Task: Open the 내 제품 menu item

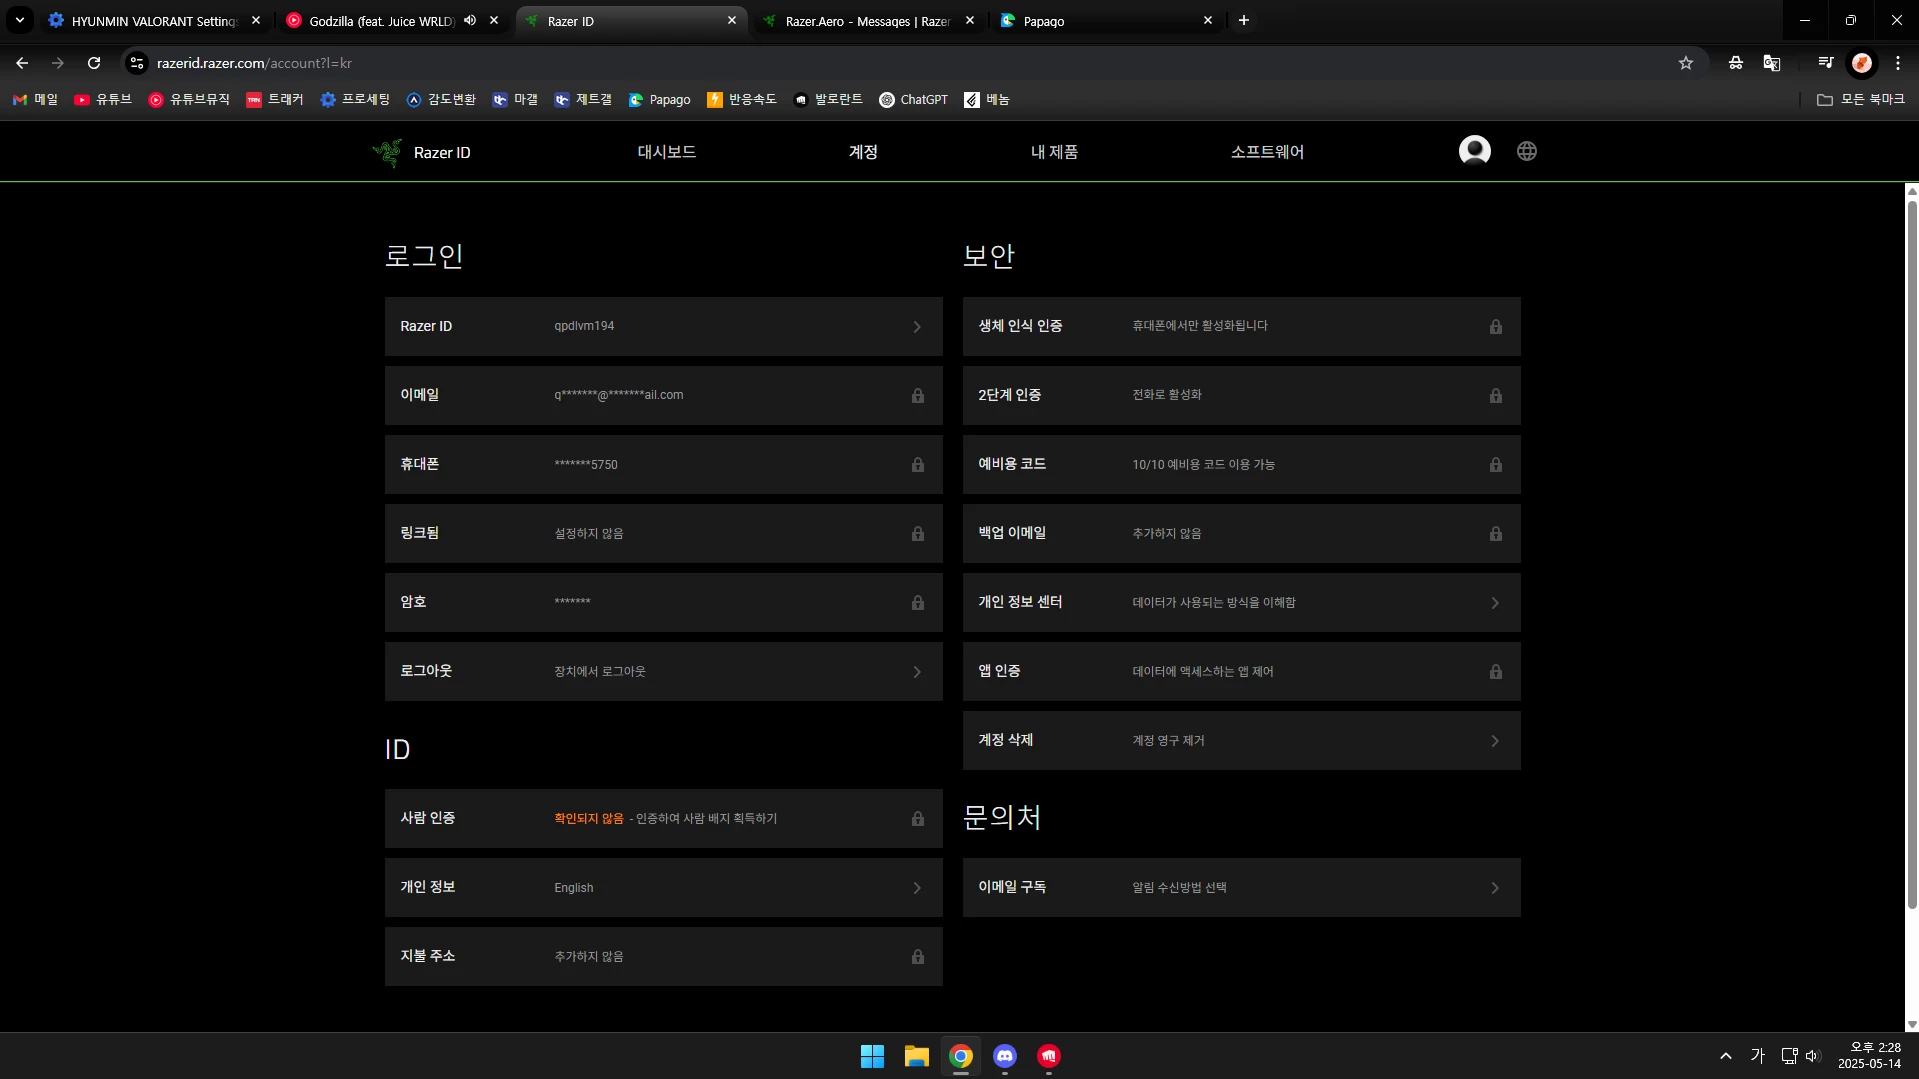Action: coord(1054,152)
